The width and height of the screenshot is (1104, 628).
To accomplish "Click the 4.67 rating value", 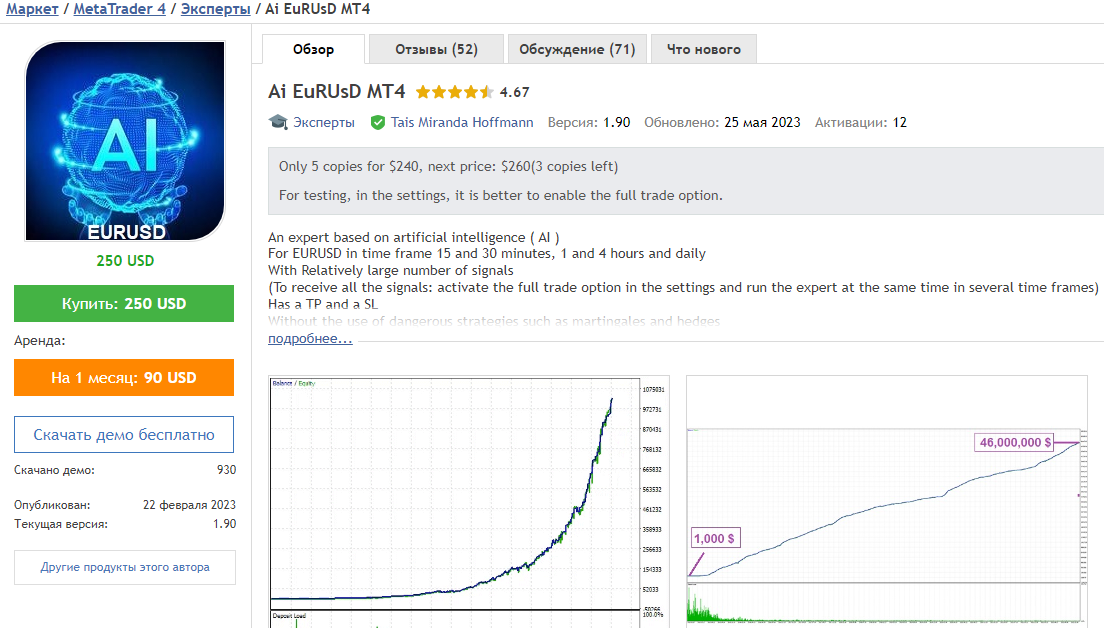I will [x=515, y=92].
